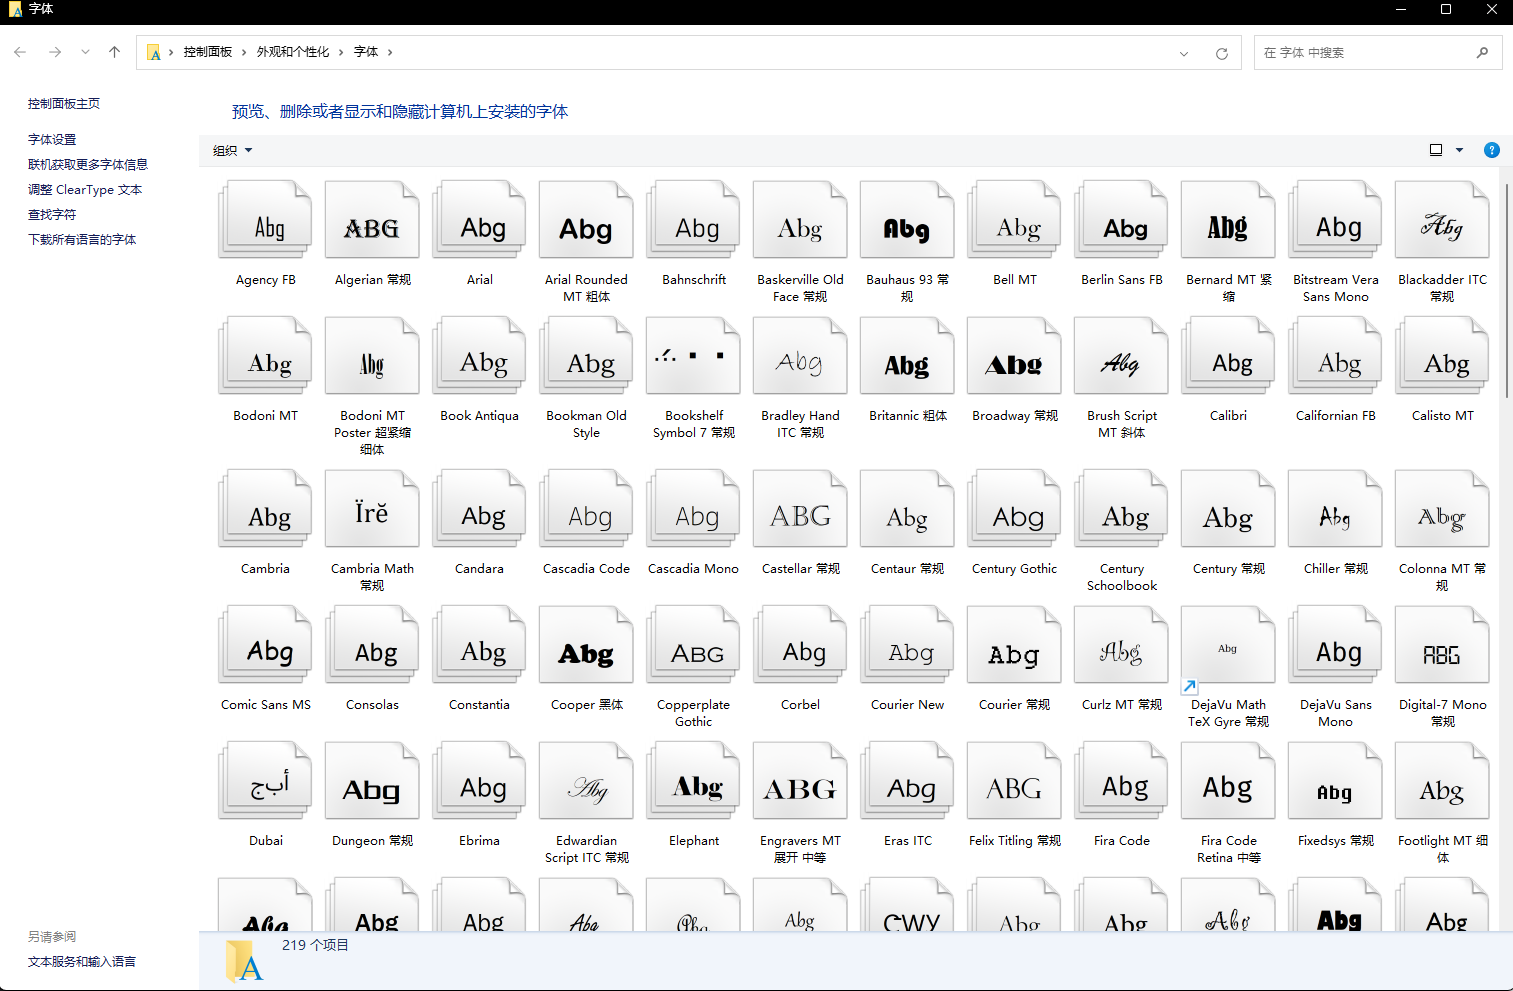Select the Footlight MT font thumbnail
Viewport: 1513px width, 991px height.
1442,781
